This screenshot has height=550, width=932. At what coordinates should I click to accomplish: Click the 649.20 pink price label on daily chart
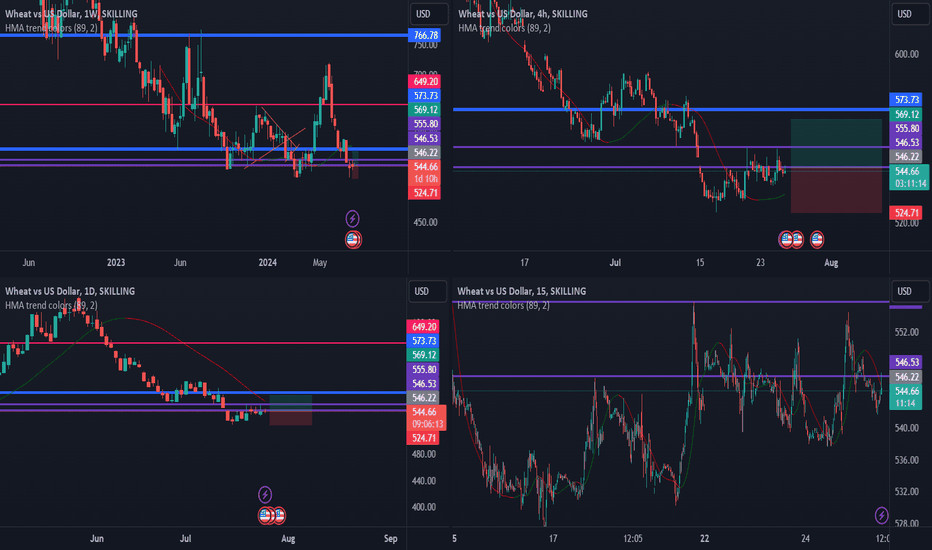425,327
